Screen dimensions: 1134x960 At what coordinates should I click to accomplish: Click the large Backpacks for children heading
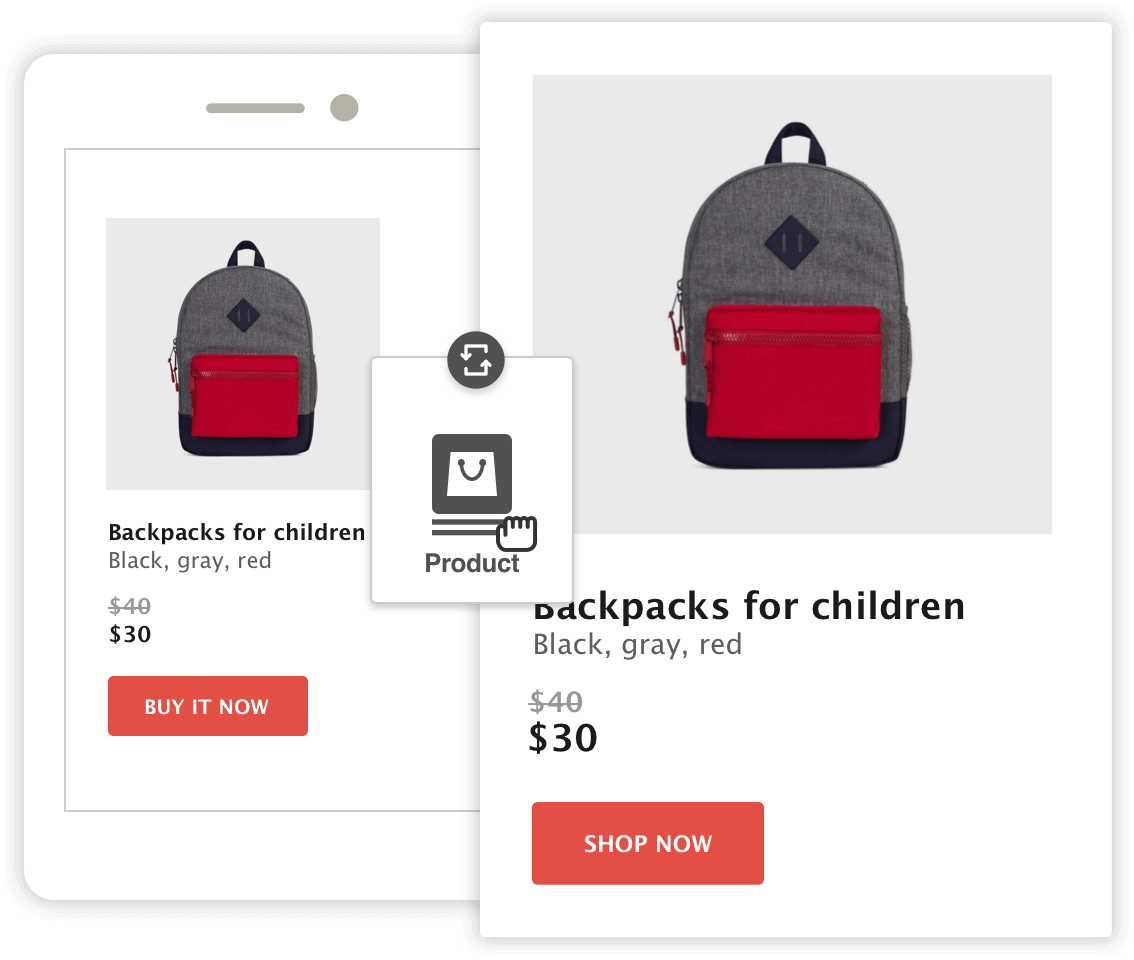[x=749, y=606]
